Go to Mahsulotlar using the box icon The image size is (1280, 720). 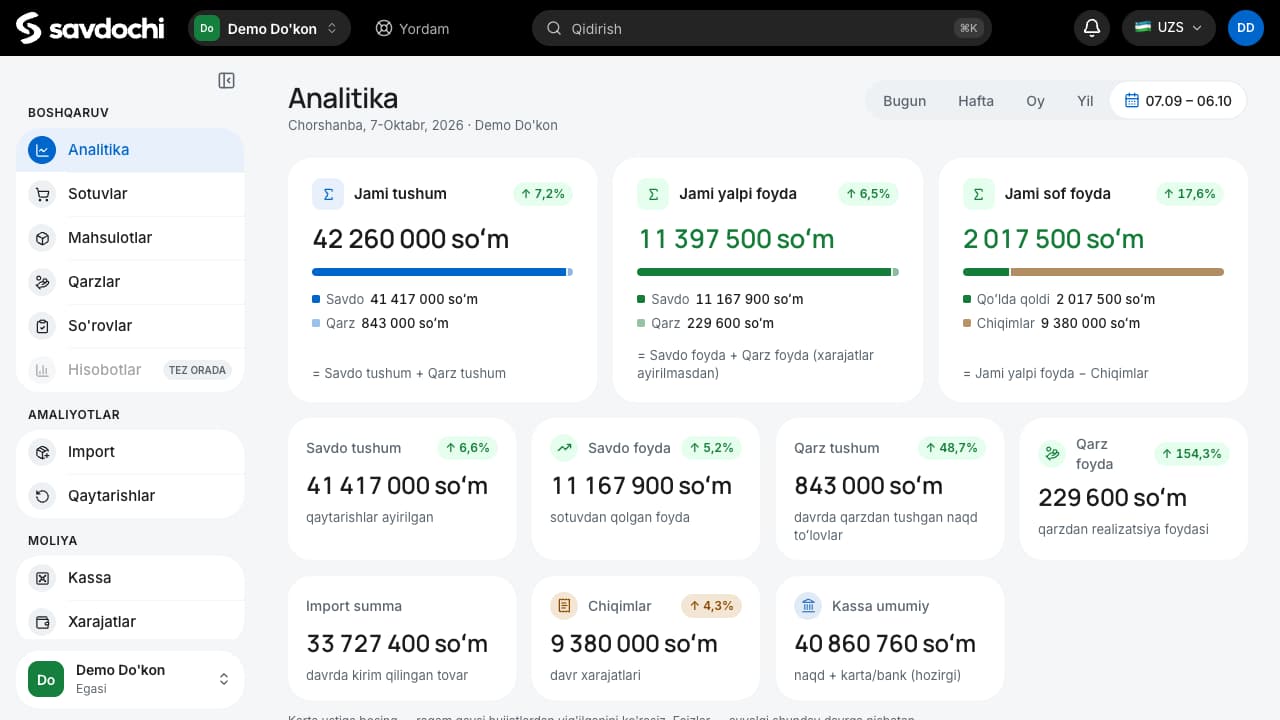(42, 238)
